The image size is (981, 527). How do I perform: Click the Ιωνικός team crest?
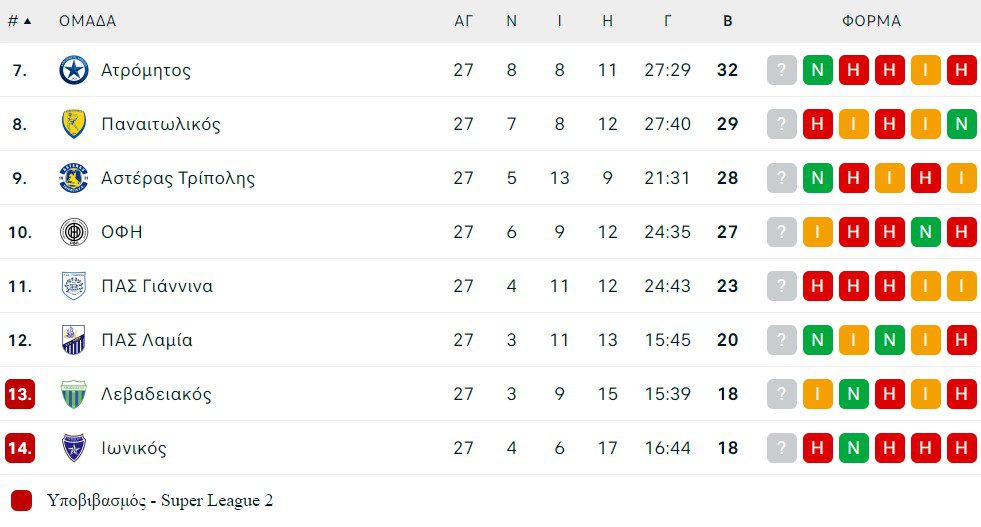(74, 448)
